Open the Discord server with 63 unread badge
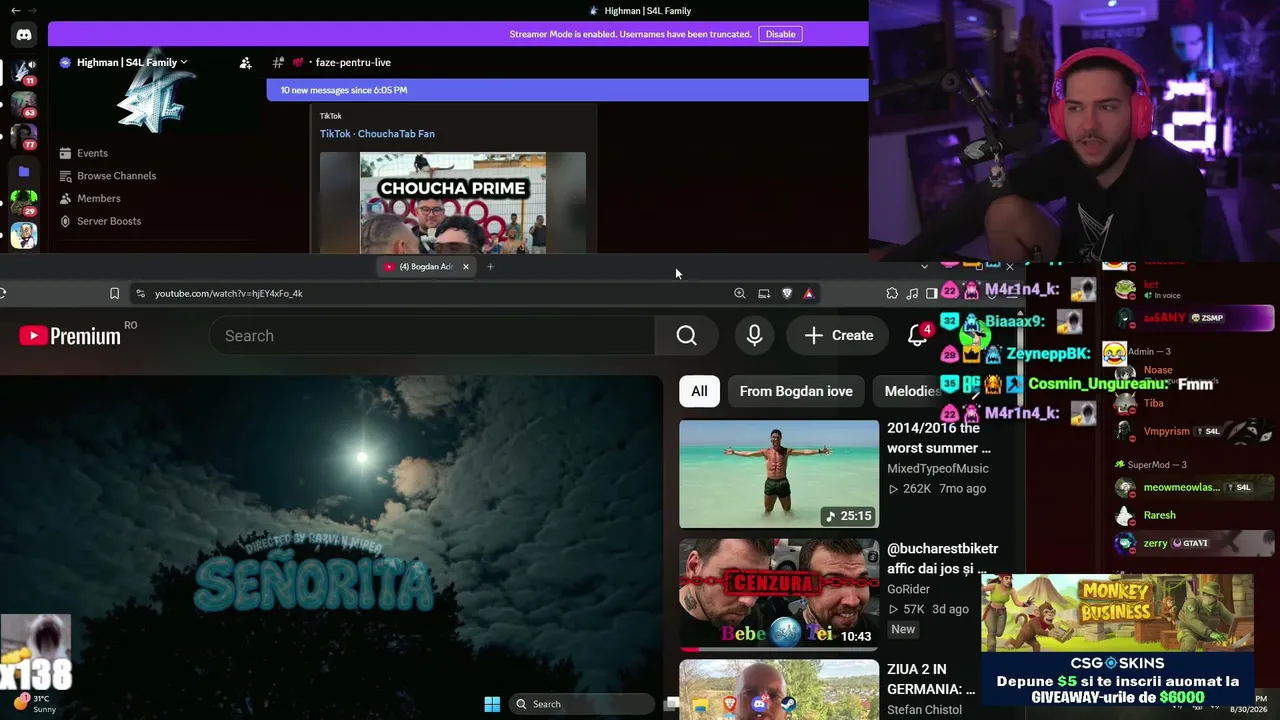Viewport: 1280px width, 720px height. 24,104
